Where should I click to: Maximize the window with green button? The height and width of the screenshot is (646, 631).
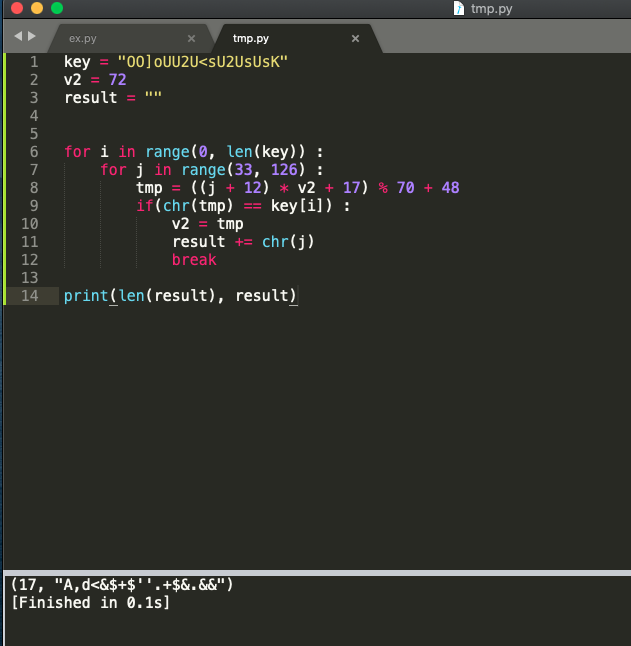point(57,8)
